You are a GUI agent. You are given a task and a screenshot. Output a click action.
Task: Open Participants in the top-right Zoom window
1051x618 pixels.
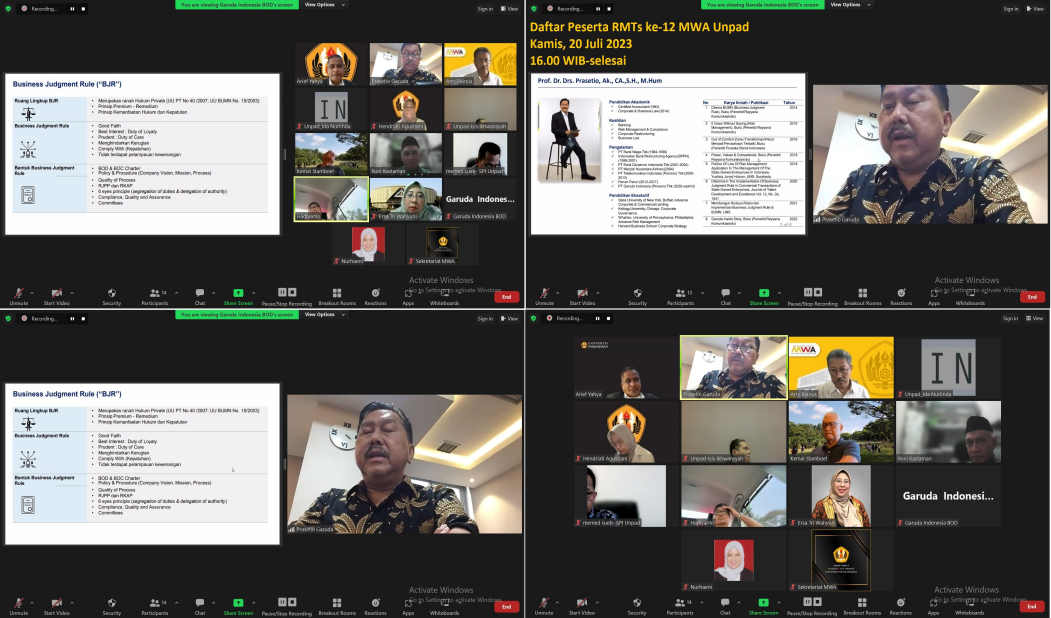pos(680,296)
